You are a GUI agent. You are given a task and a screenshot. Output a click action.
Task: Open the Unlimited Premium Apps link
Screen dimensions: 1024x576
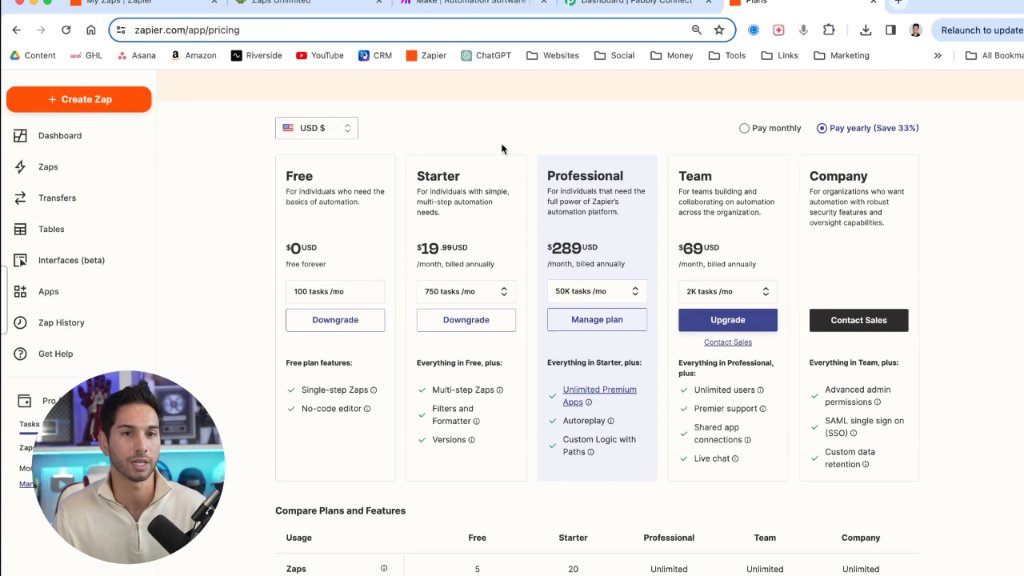(600, 396)
